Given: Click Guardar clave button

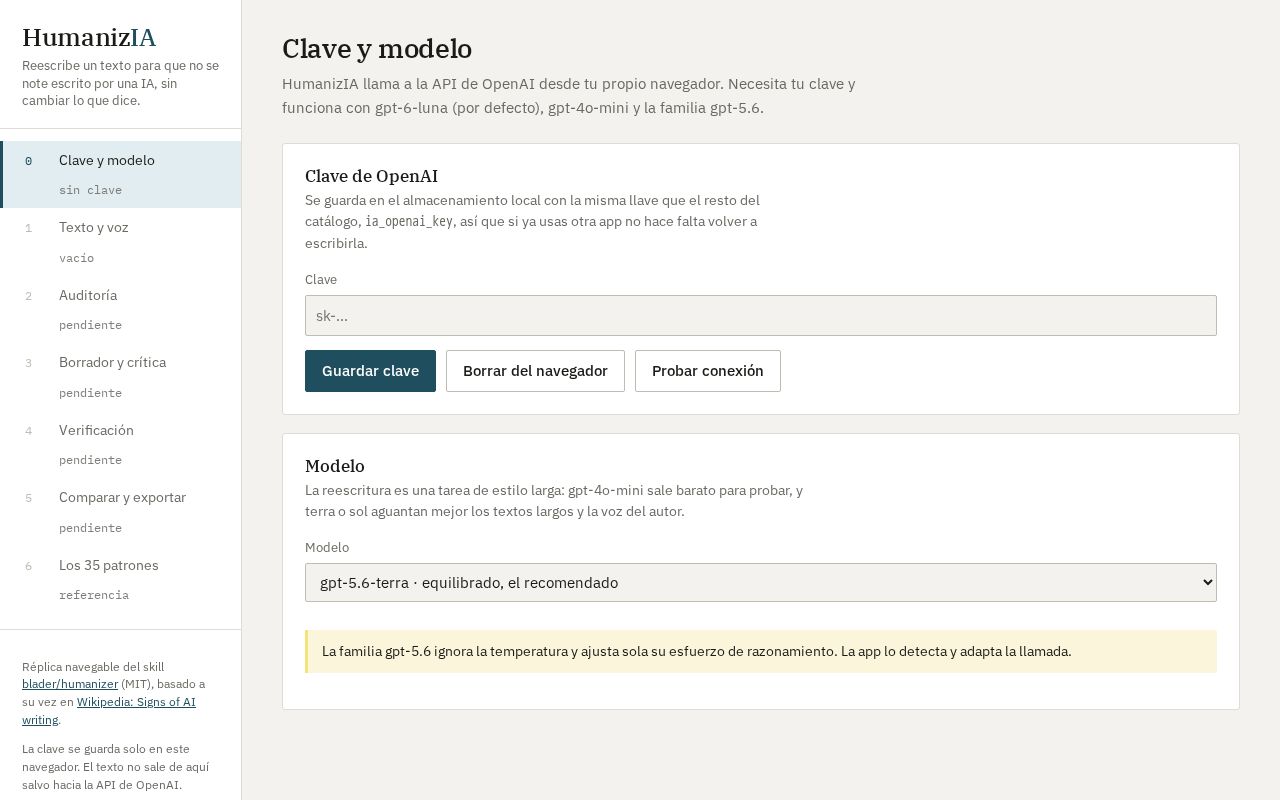Looking at the screenshot, I should (x=370, y=371).
